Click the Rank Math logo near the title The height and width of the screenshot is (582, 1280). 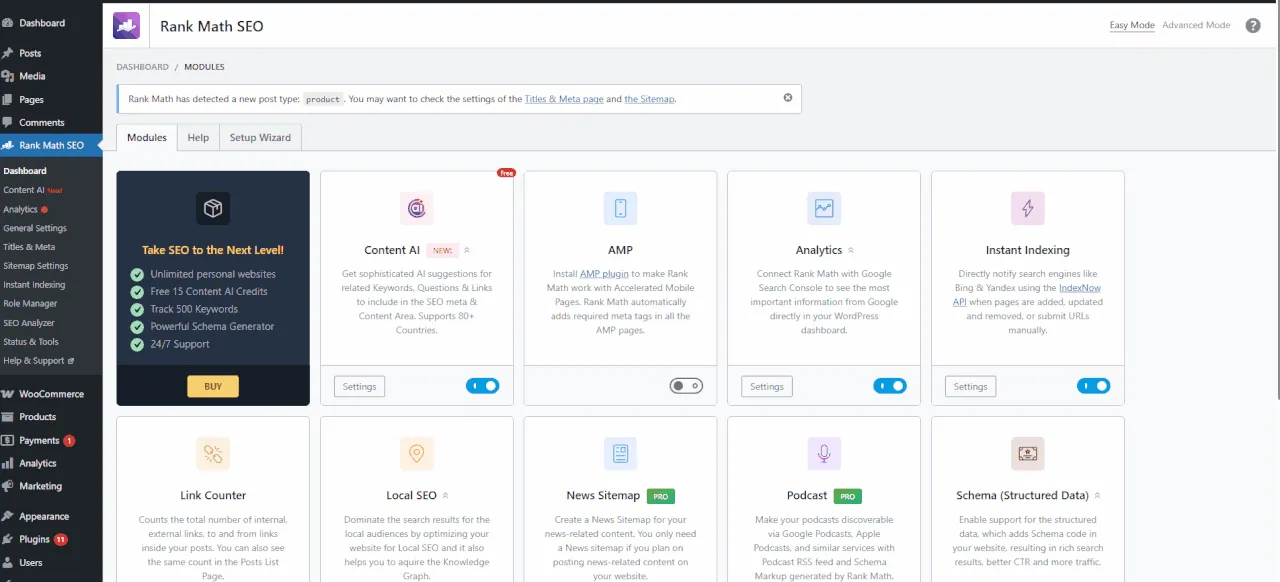(x=126, y=25)
